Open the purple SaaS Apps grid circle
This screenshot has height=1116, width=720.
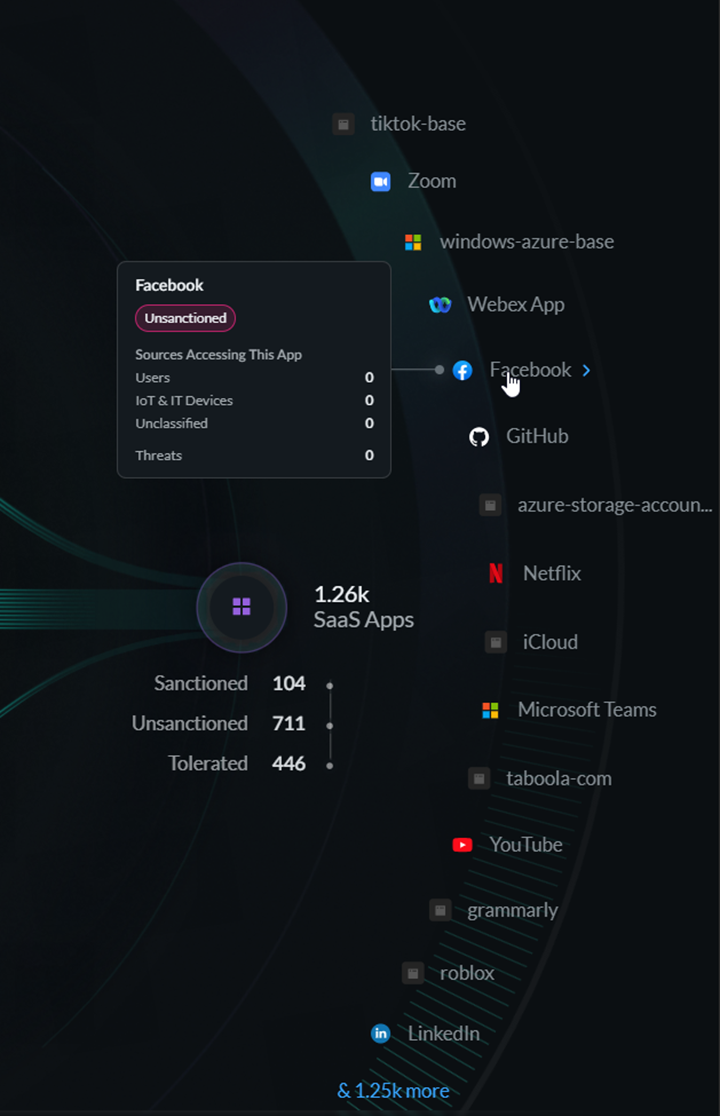pos(242,607)
